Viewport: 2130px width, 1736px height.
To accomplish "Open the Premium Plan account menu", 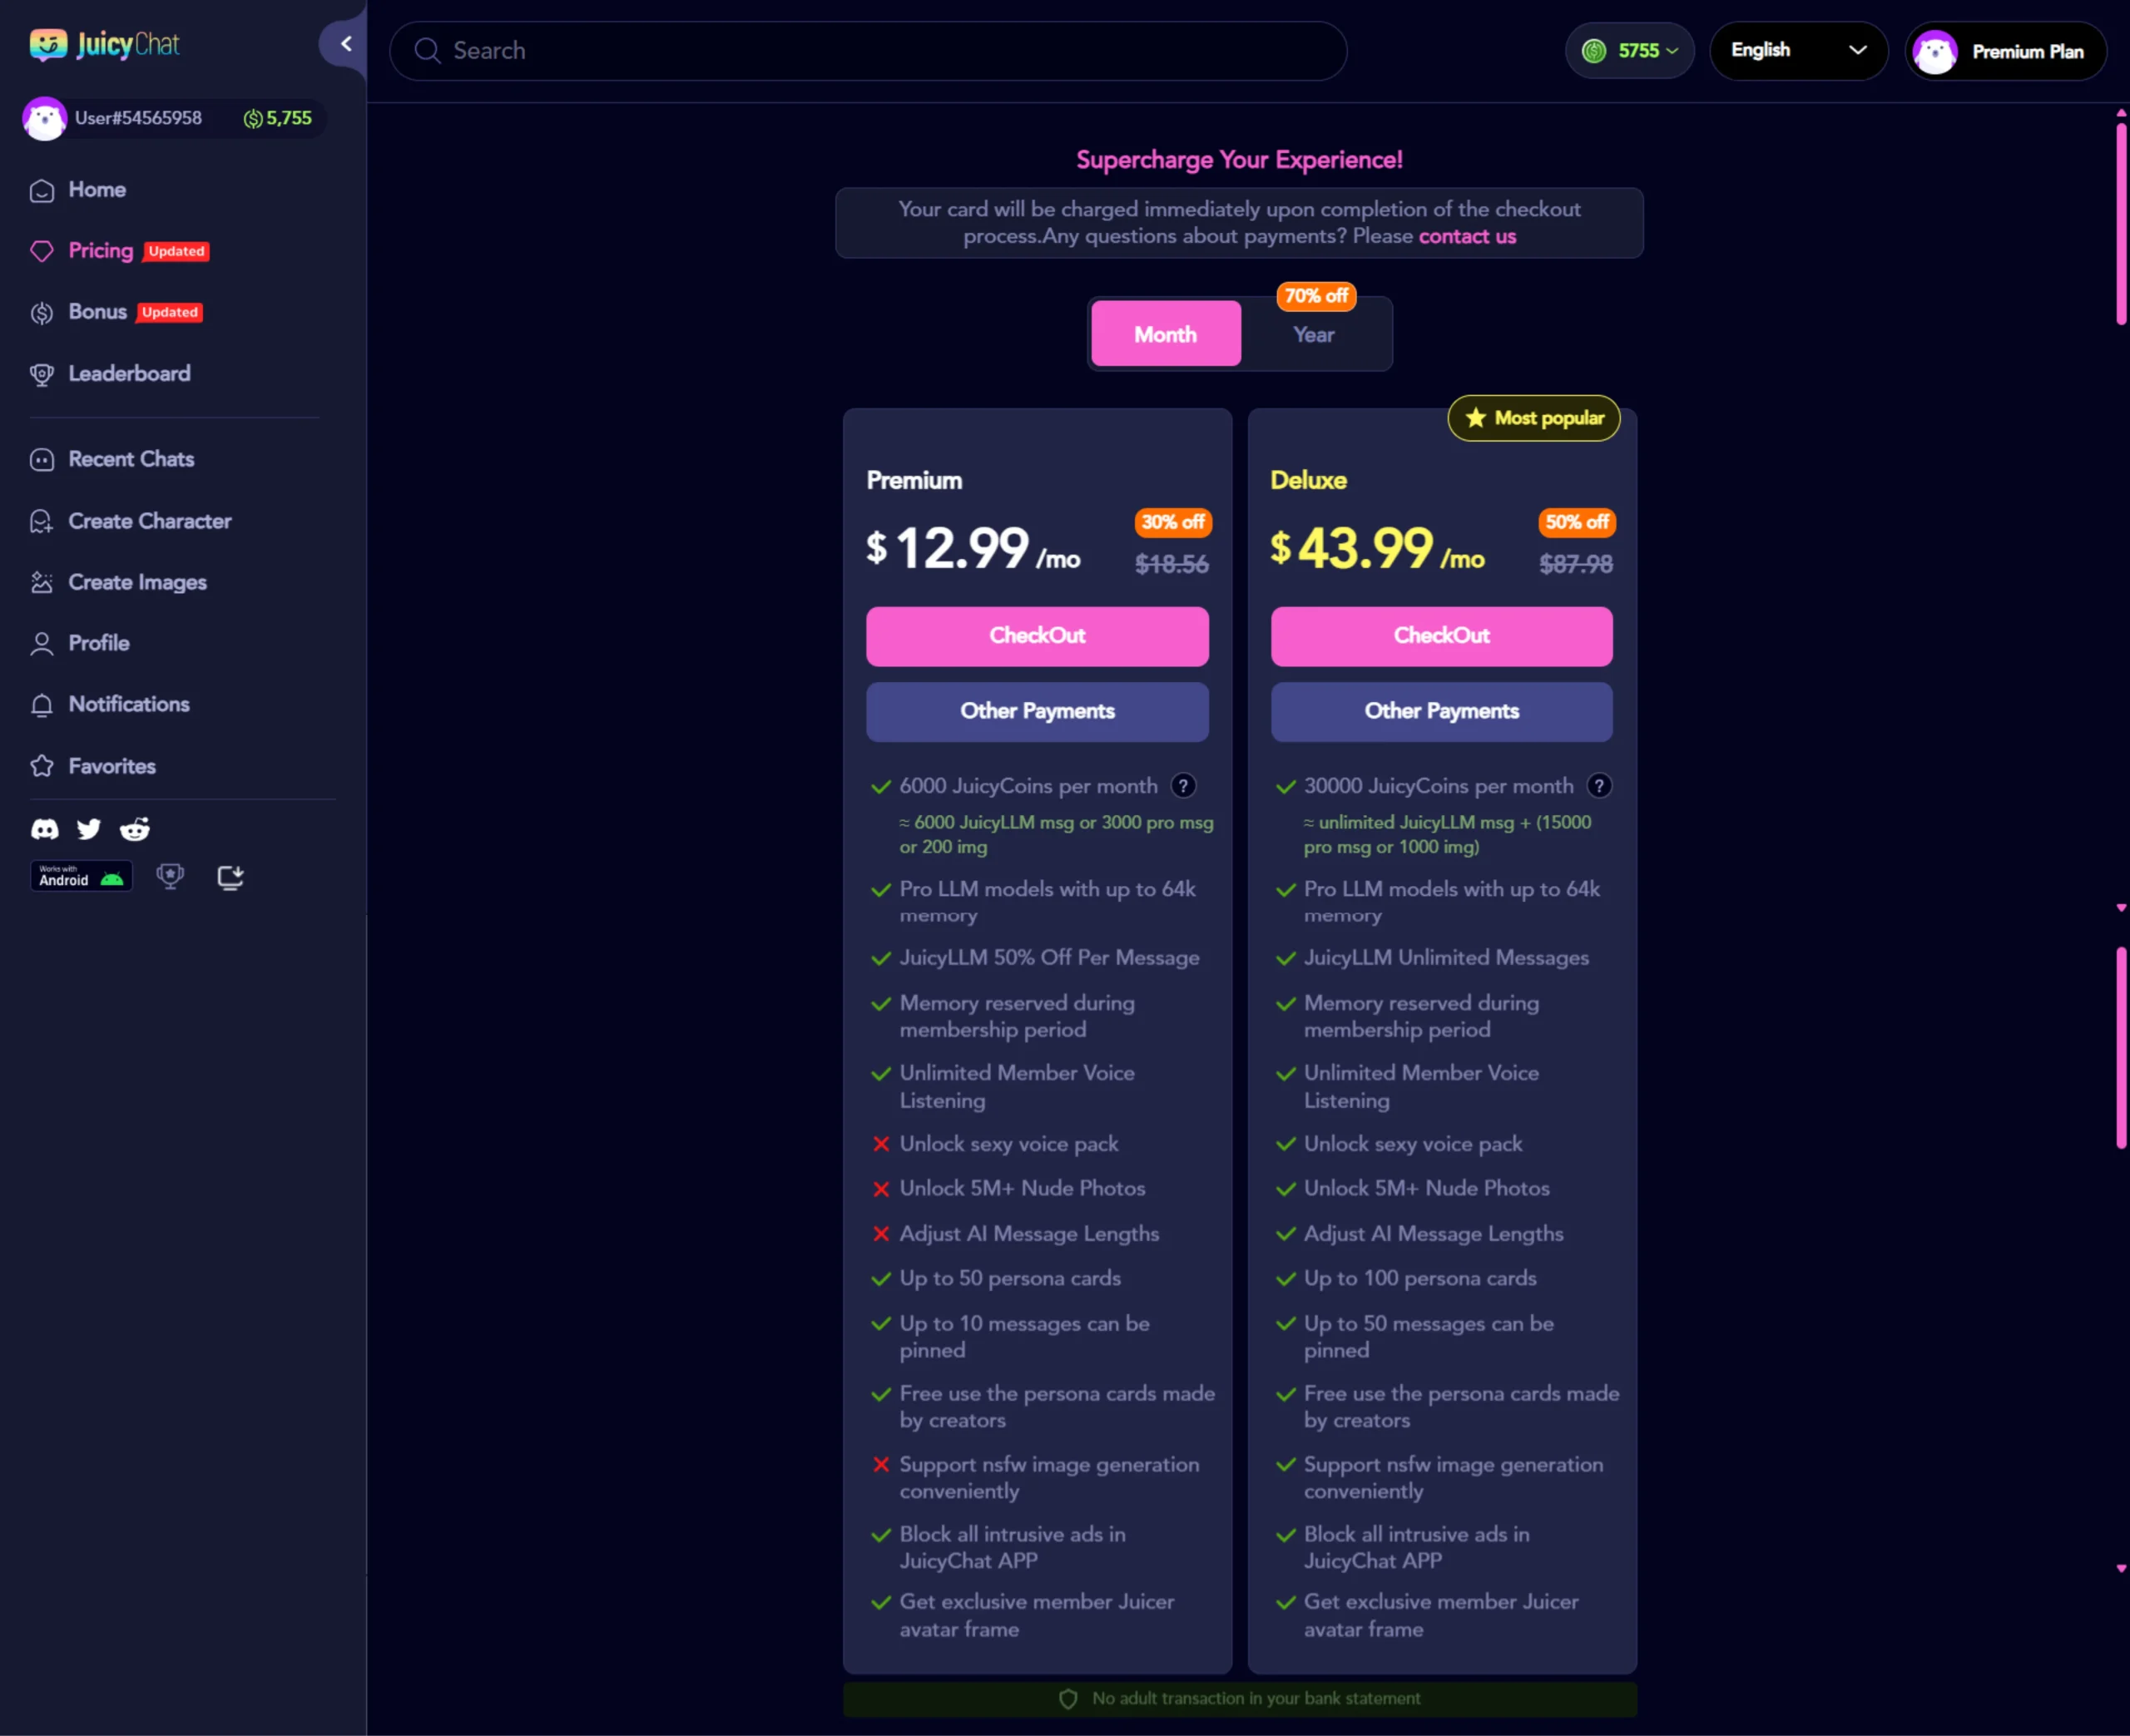I will [x=2005, y=51].
